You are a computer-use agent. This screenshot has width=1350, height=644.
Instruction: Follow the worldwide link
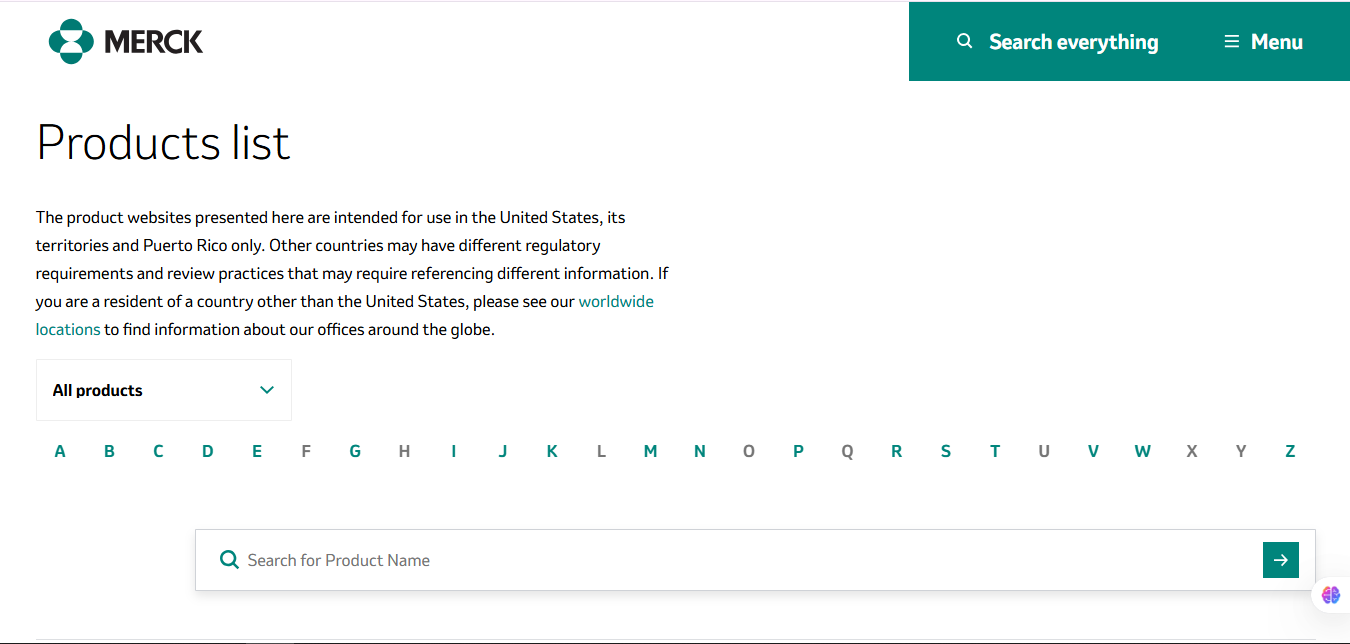(616, 301)
